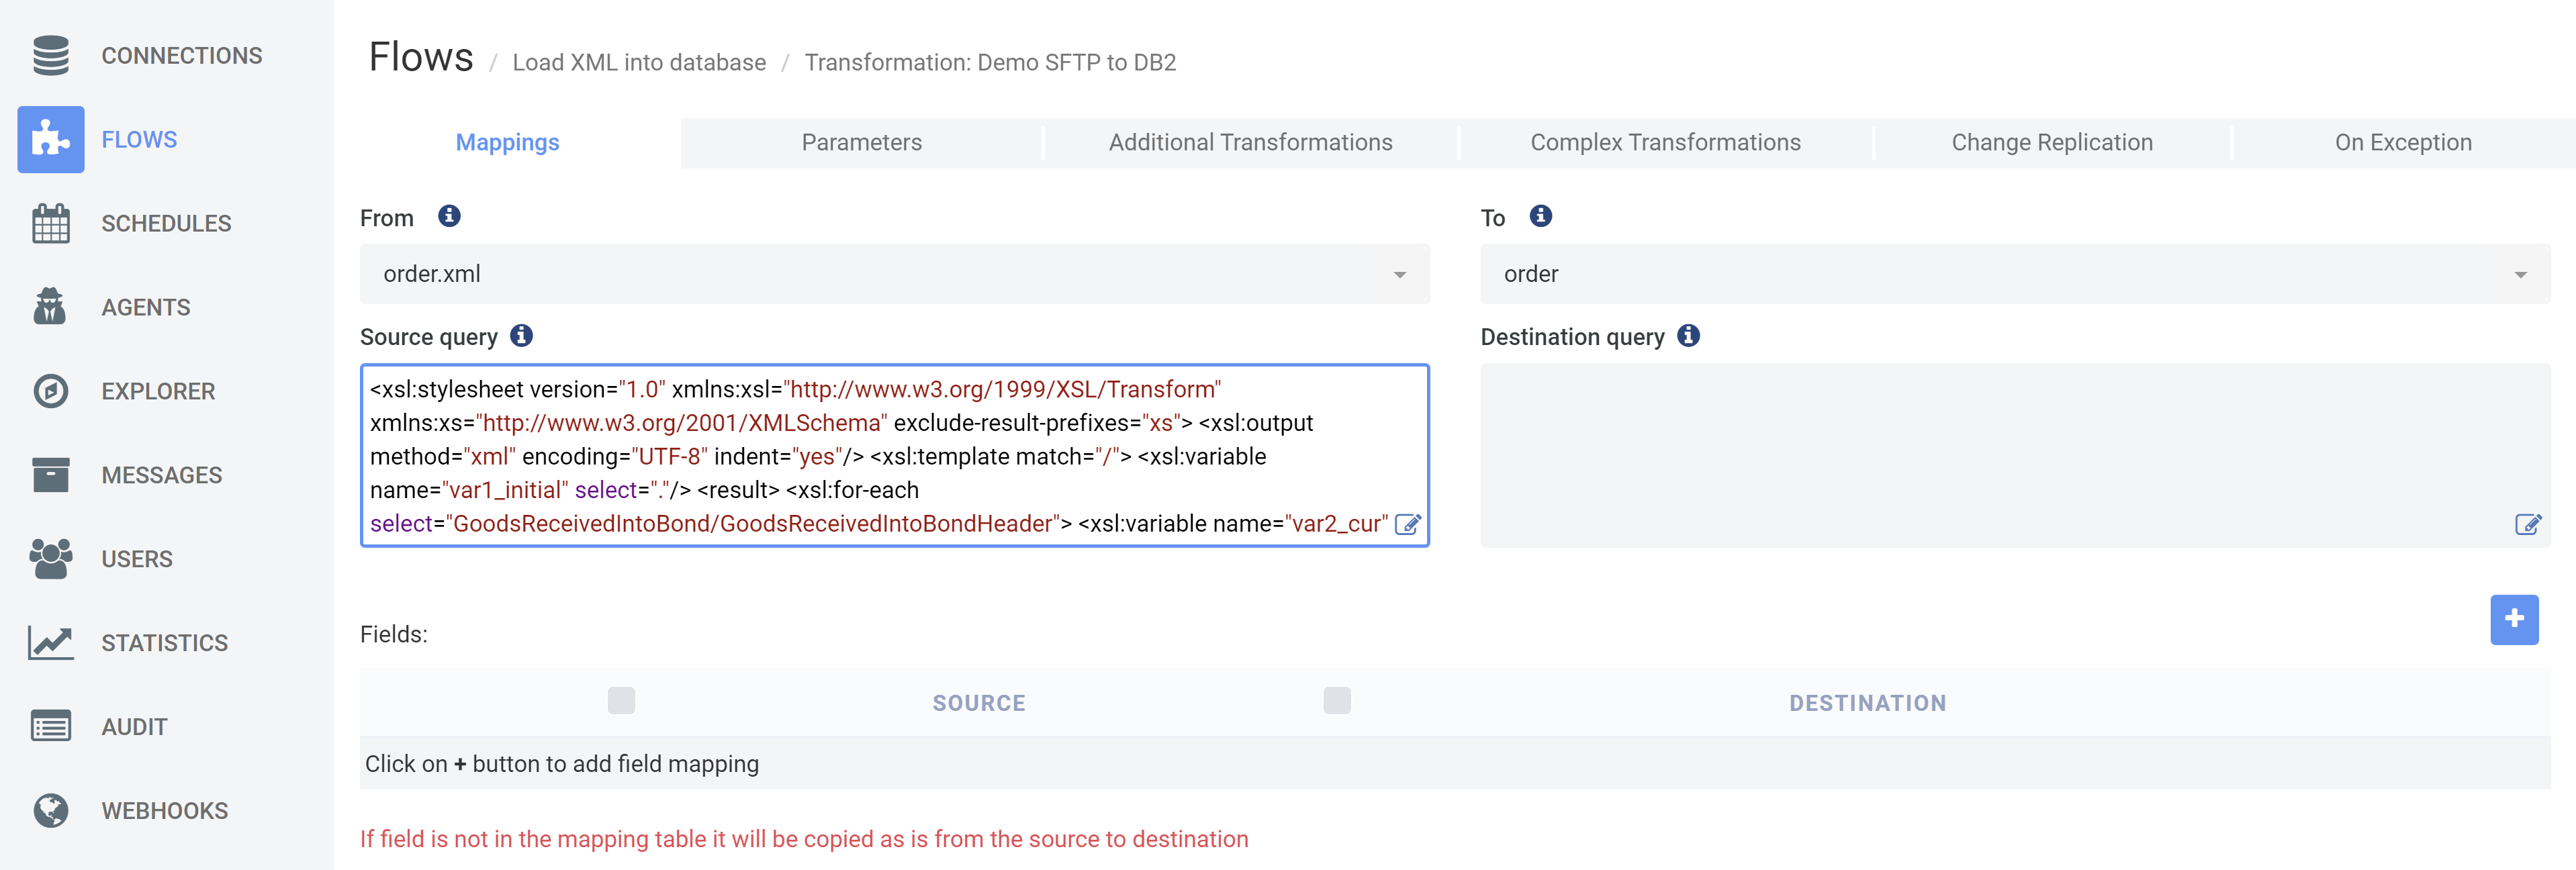This screenshot has height=870, width=2576.
Task: Open the Complex Transformations tab
Action: (1664, 142)
